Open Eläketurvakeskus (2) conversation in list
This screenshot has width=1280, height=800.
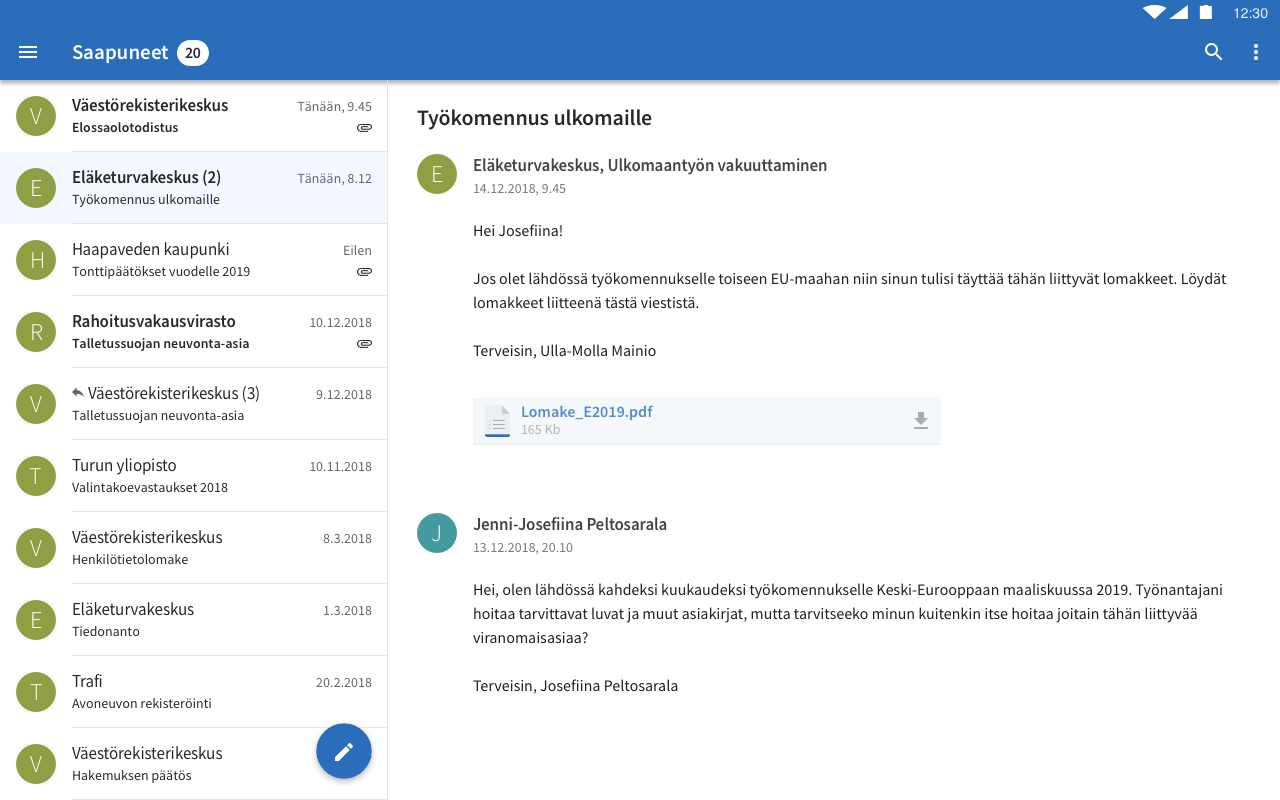[194, 188]
